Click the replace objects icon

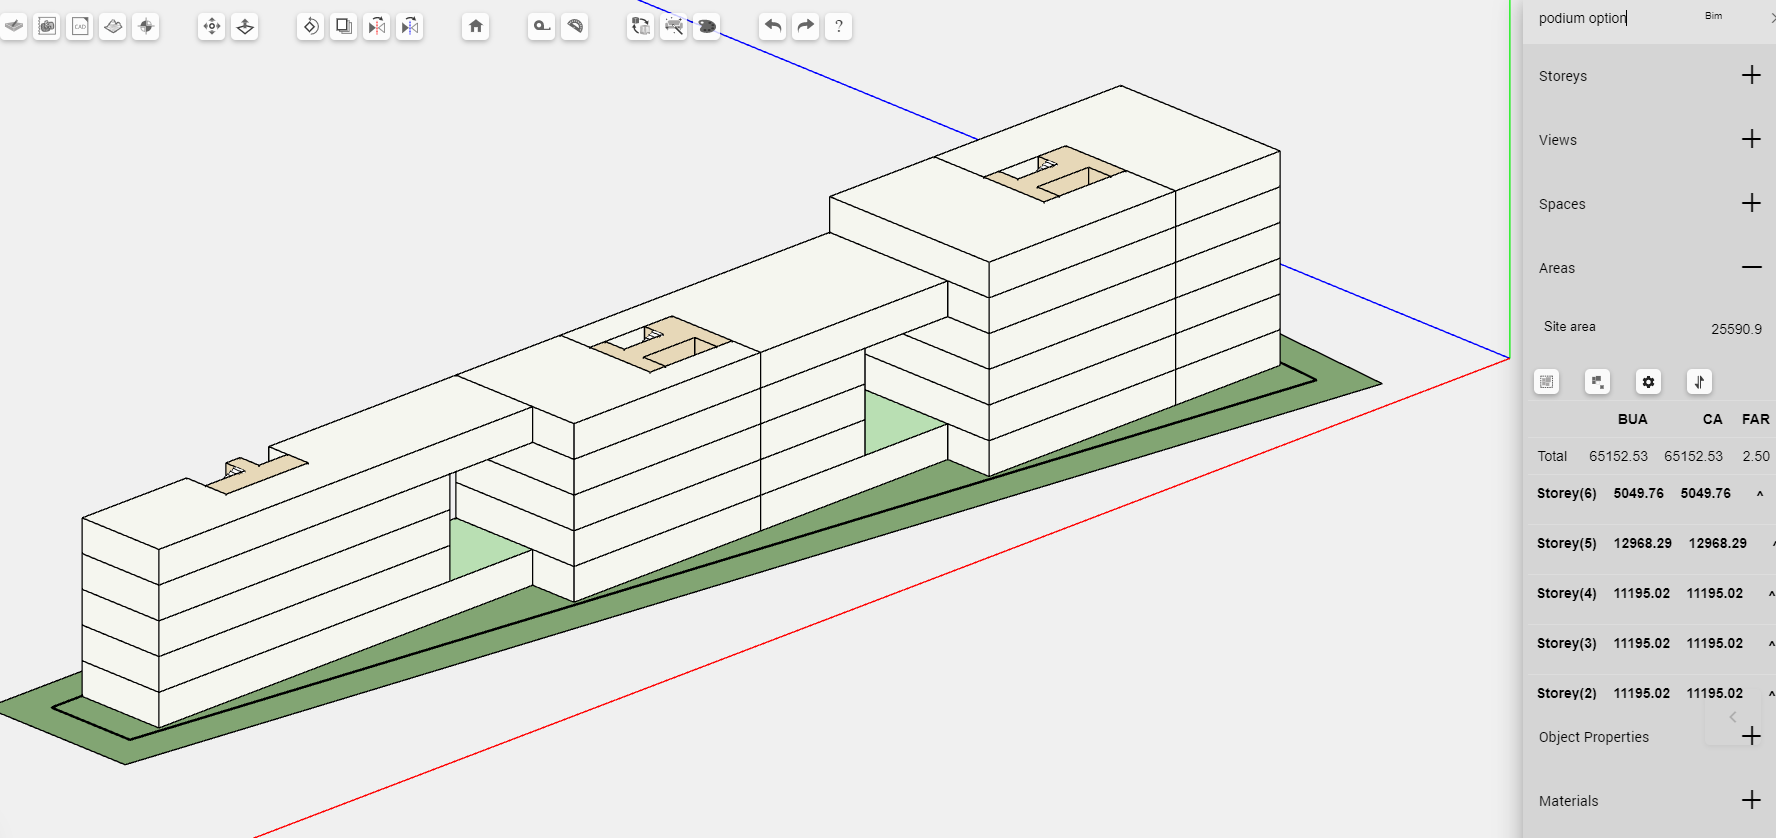coord(641,26)
